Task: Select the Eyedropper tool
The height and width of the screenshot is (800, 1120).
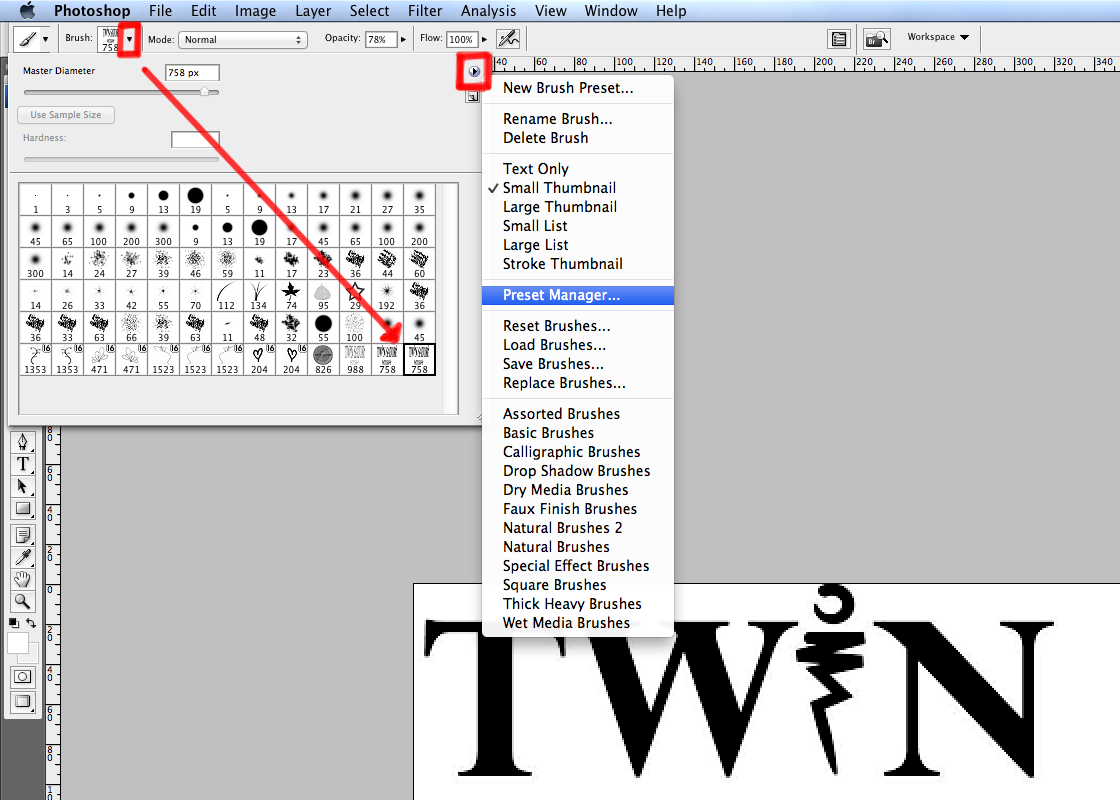Action: click(x=23, y=557)
